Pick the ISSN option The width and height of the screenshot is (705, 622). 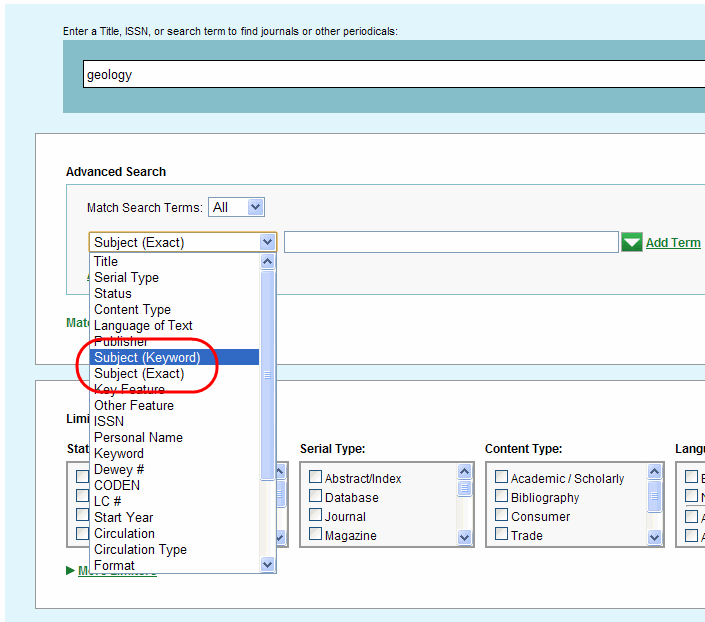[x=109, y=421]
